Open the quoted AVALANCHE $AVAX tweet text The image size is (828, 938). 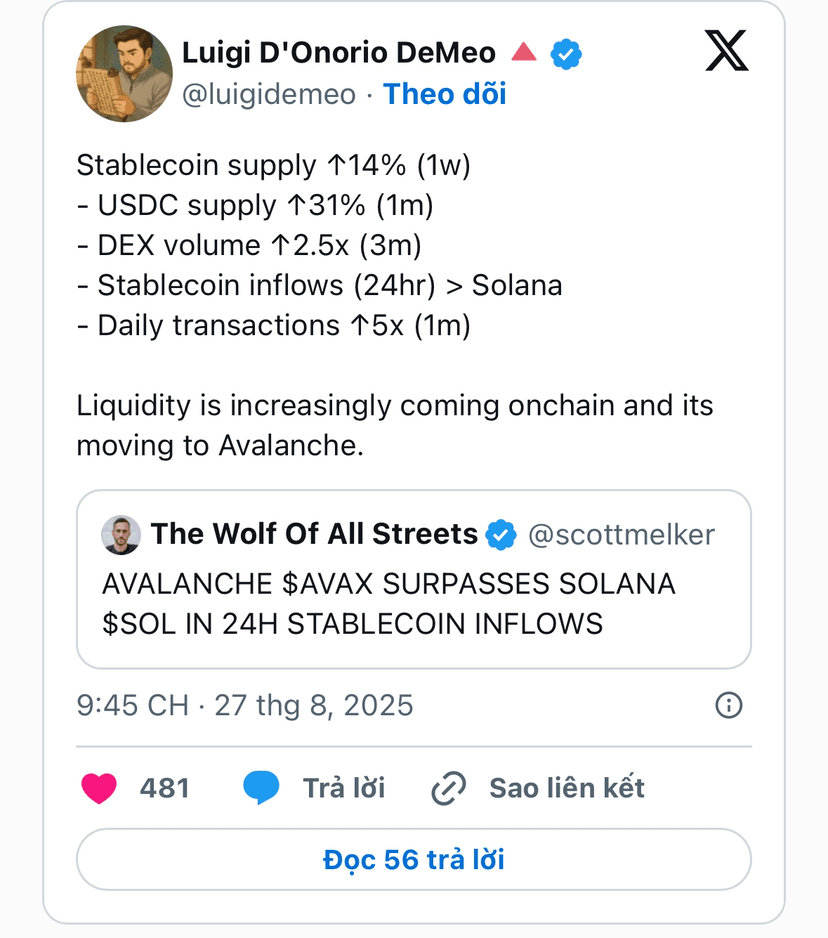pos(389,604)
